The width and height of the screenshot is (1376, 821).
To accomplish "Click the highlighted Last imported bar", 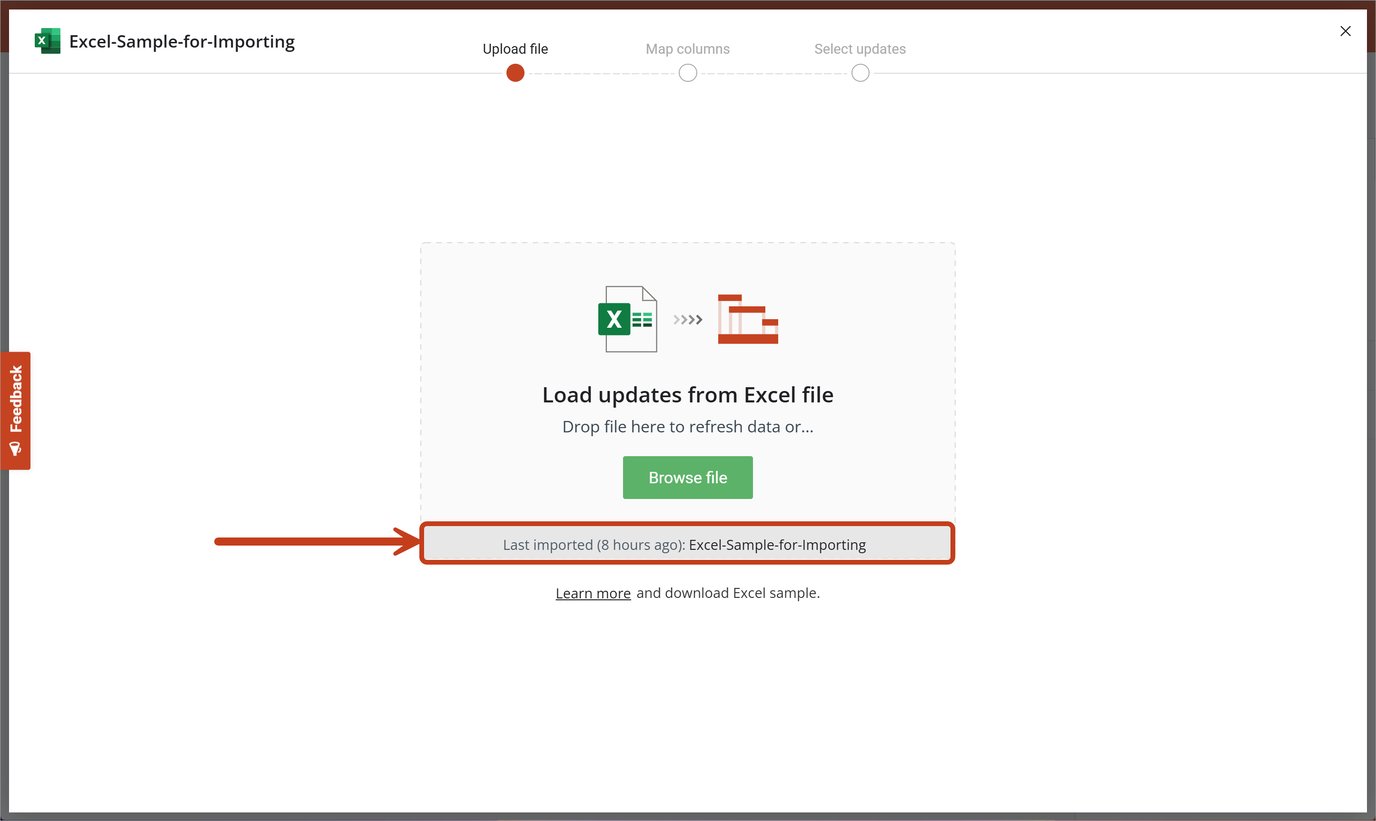I will [687, 544].
